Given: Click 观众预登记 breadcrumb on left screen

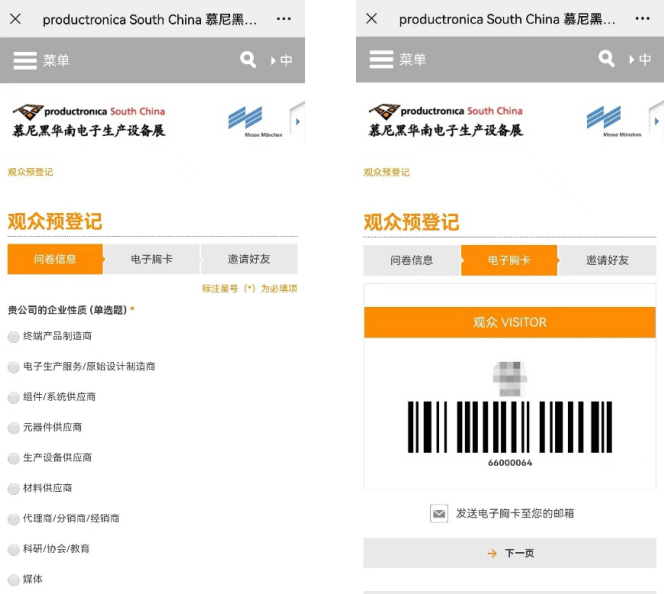Looking at the screenshot, I should point(30,172).
